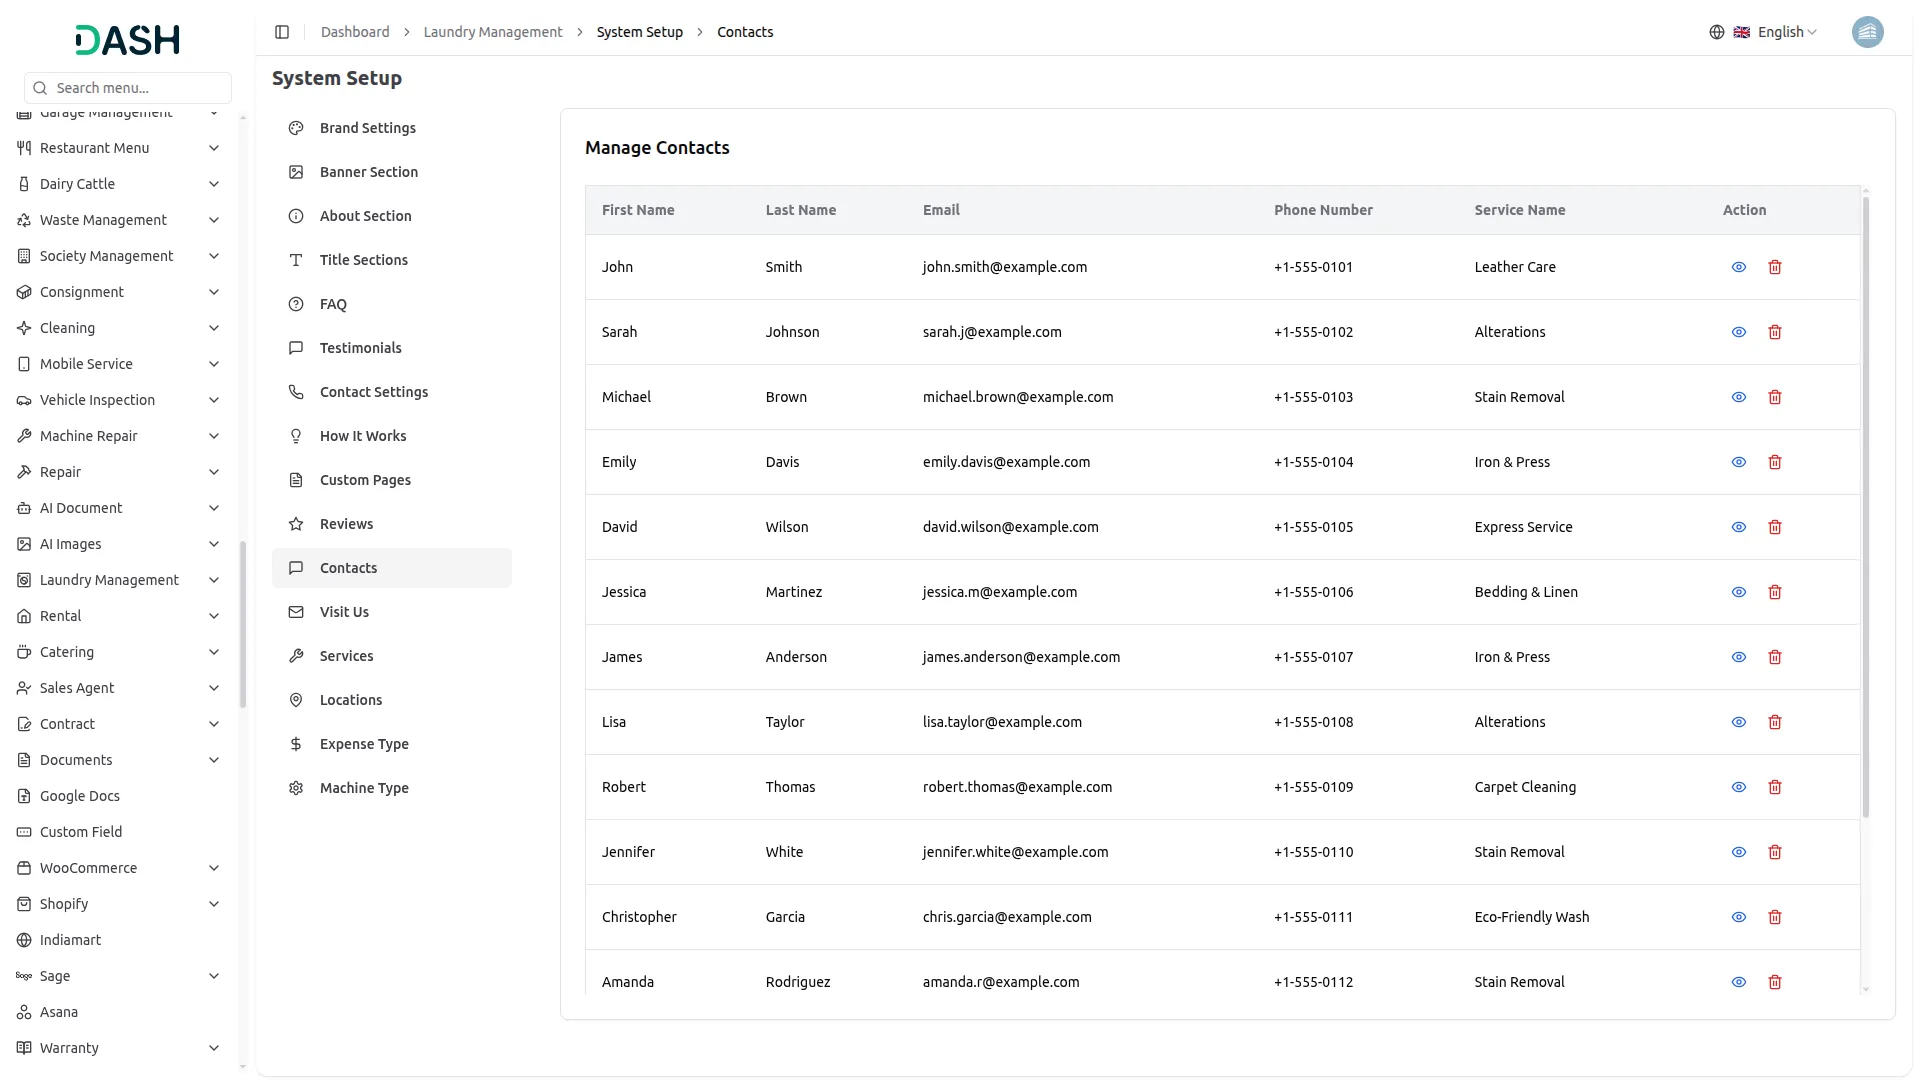Expand the Laundry Management sidebar item
This screenshot has height=1080, width=1920.
pyautogui.click(x=118, y=580)
